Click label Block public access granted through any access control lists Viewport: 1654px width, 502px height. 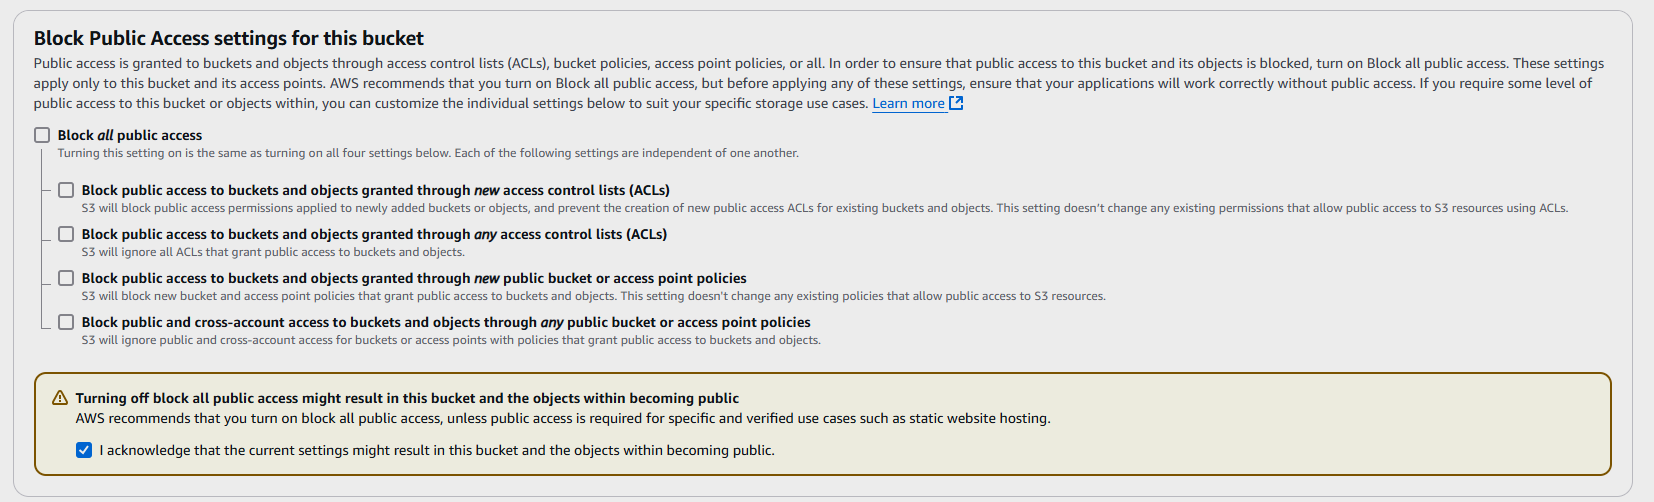[x=374, y=234]
